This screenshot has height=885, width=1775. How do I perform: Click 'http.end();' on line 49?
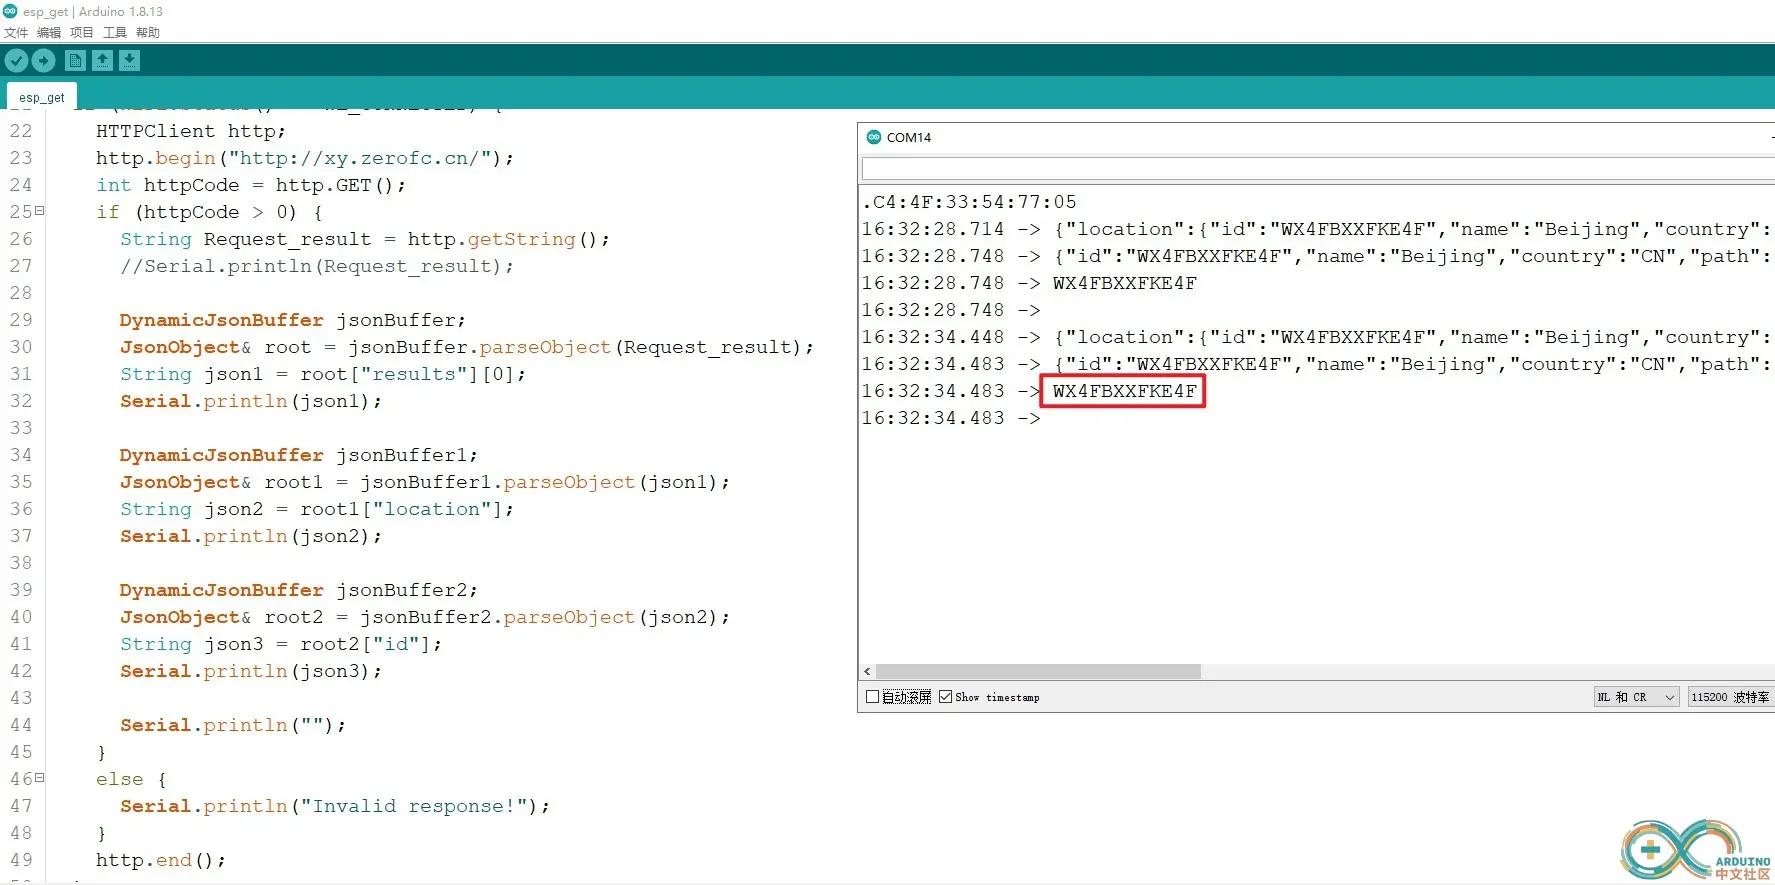(x=161, y=860)
